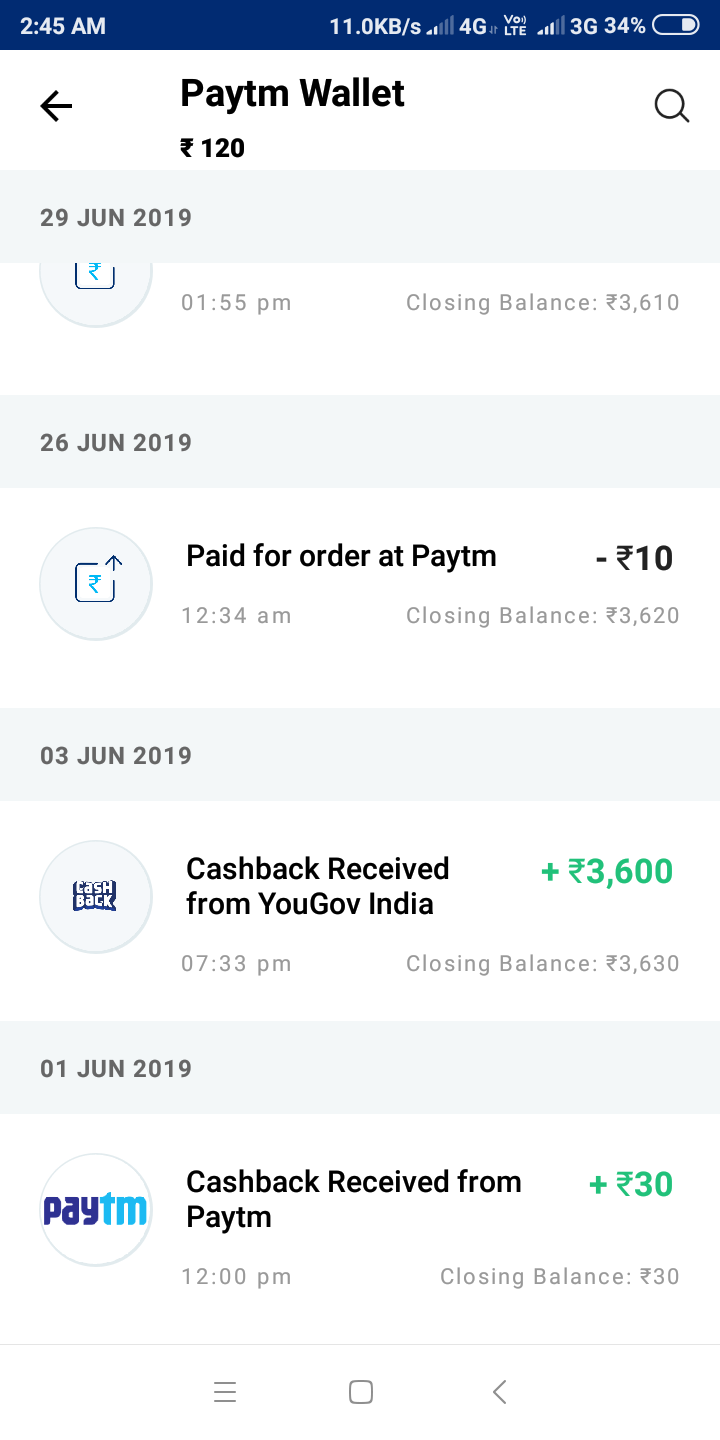Tap the Cashback badge icon for YouGov India
Image resolution: width=720 pixels, height=1440 pixels.
[96, 896]
